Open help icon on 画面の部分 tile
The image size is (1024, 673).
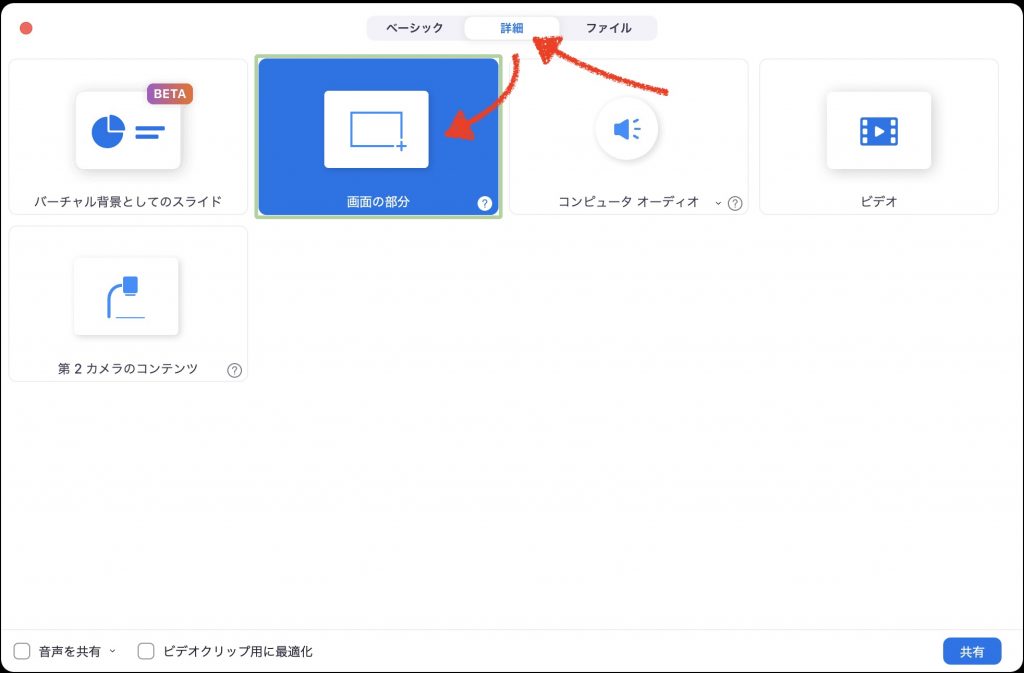coord(485,203)
